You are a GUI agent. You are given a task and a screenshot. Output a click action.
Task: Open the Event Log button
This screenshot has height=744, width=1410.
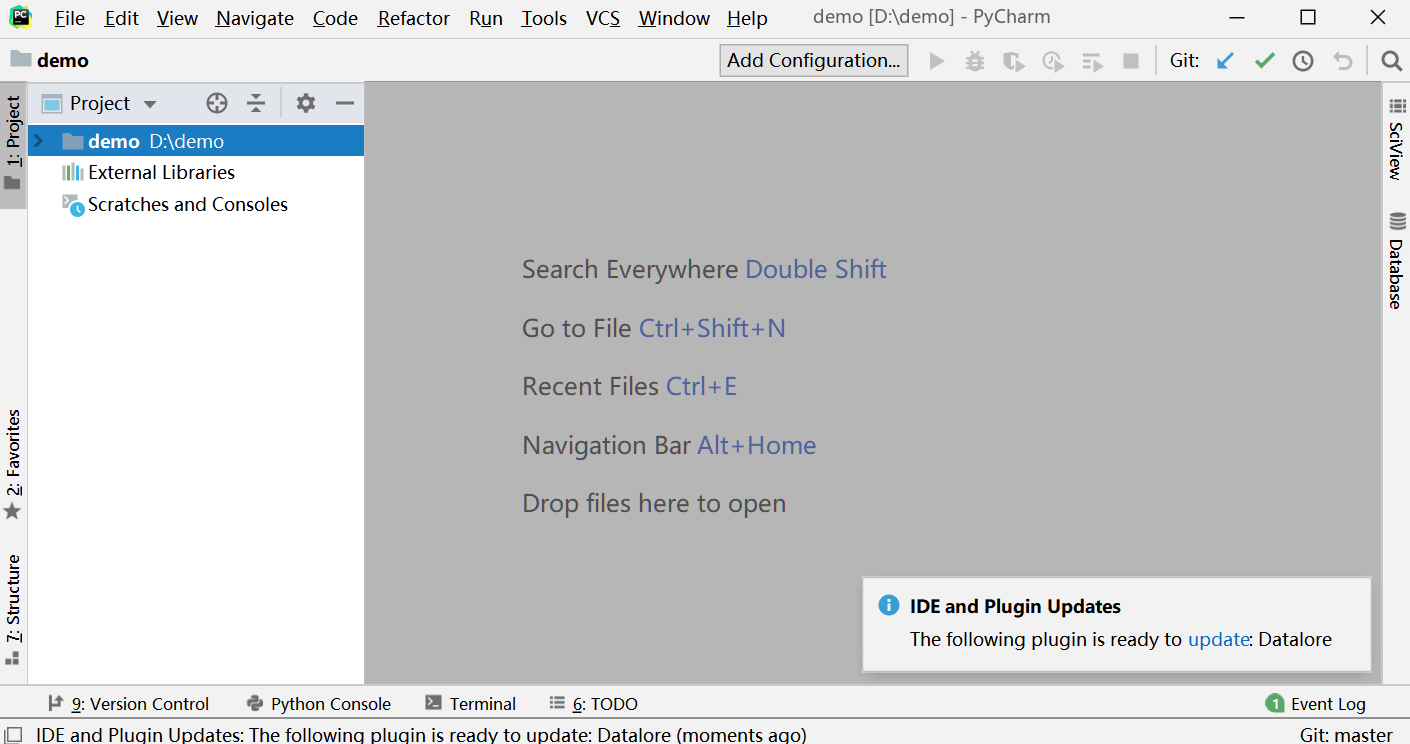point(1315,704)
